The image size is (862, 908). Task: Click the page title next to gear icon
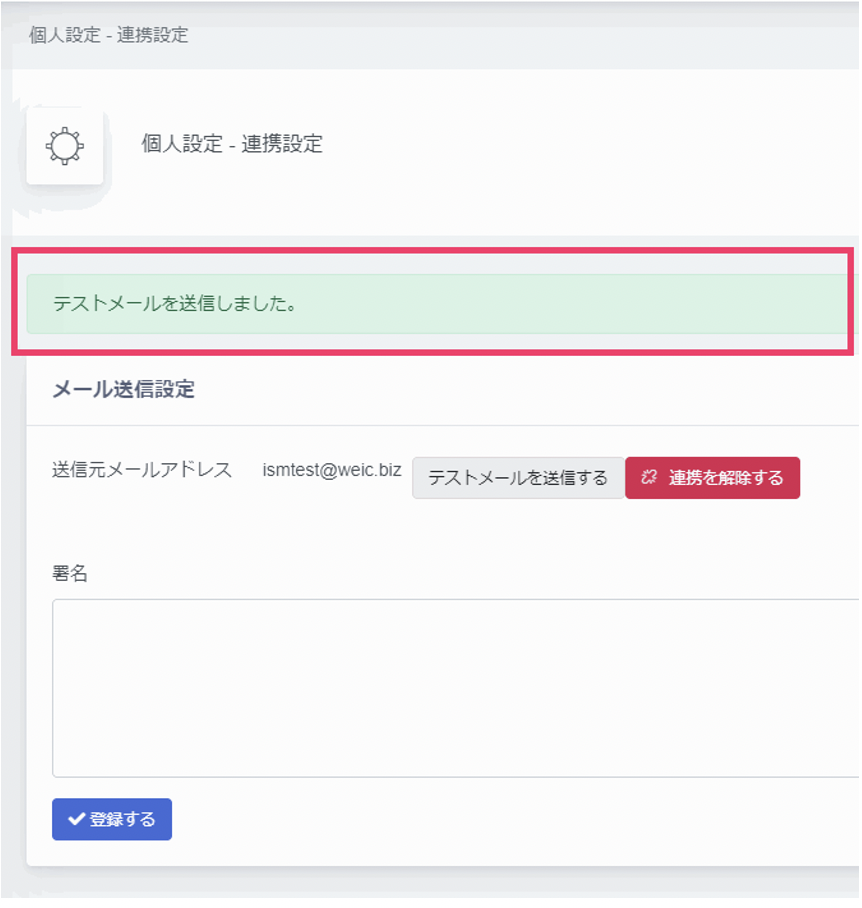coord(232,144)
